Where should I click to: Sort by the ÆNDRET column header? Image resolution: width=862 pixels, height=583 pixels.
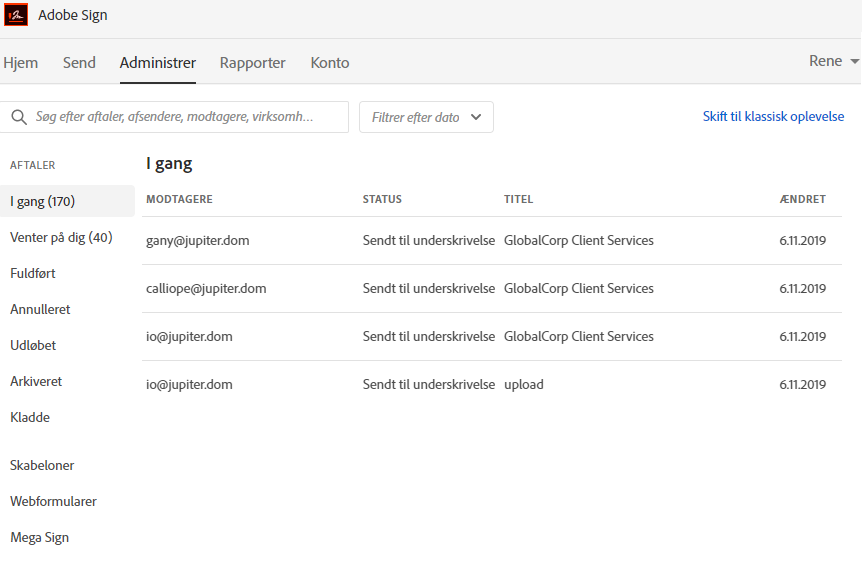point(803,199)
